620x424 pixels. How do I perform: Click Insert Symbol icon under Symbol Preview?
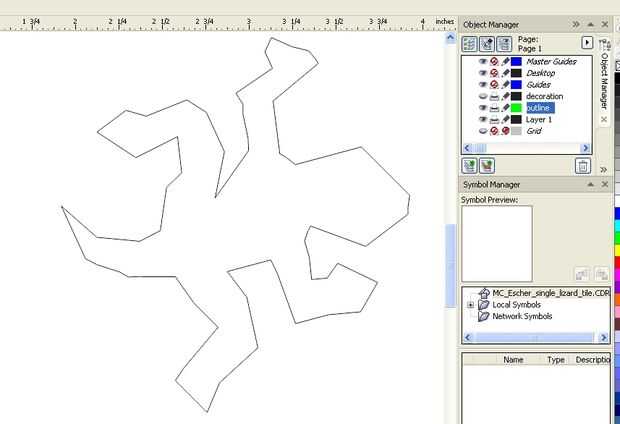582,274
